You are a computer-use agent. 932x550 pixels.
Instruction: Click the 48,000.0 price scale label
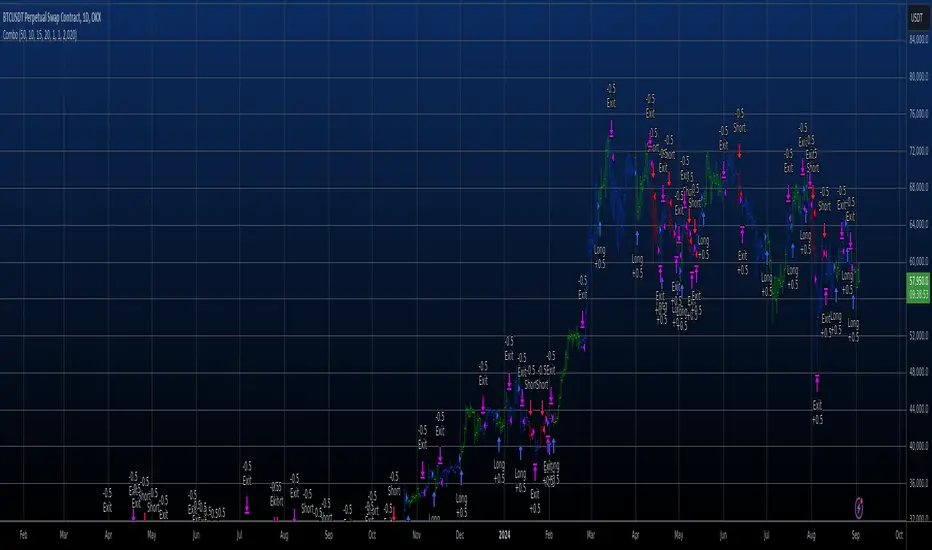pyautogui.click(x=918, y=372)
